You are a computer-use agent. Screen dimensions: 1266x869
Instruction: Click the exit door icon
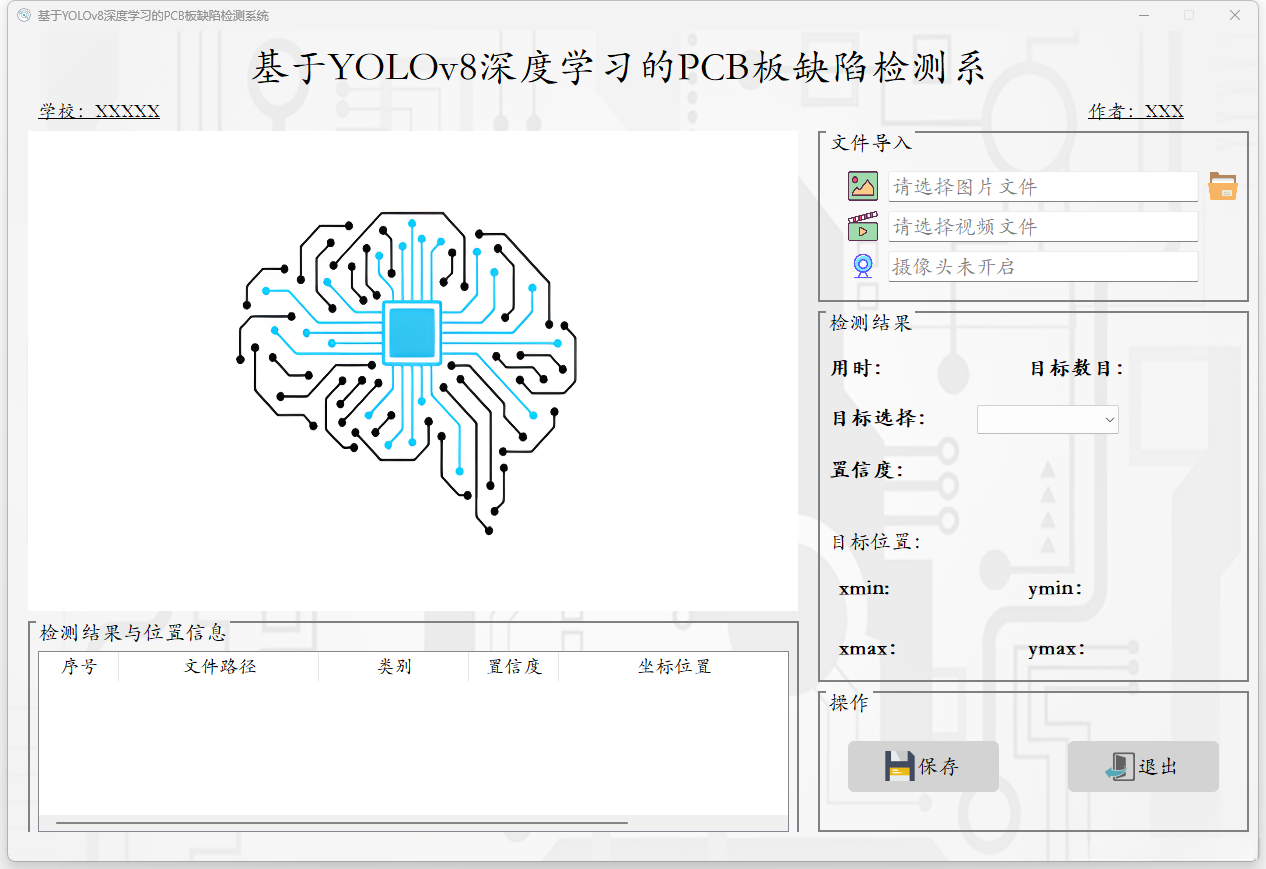1126,766
